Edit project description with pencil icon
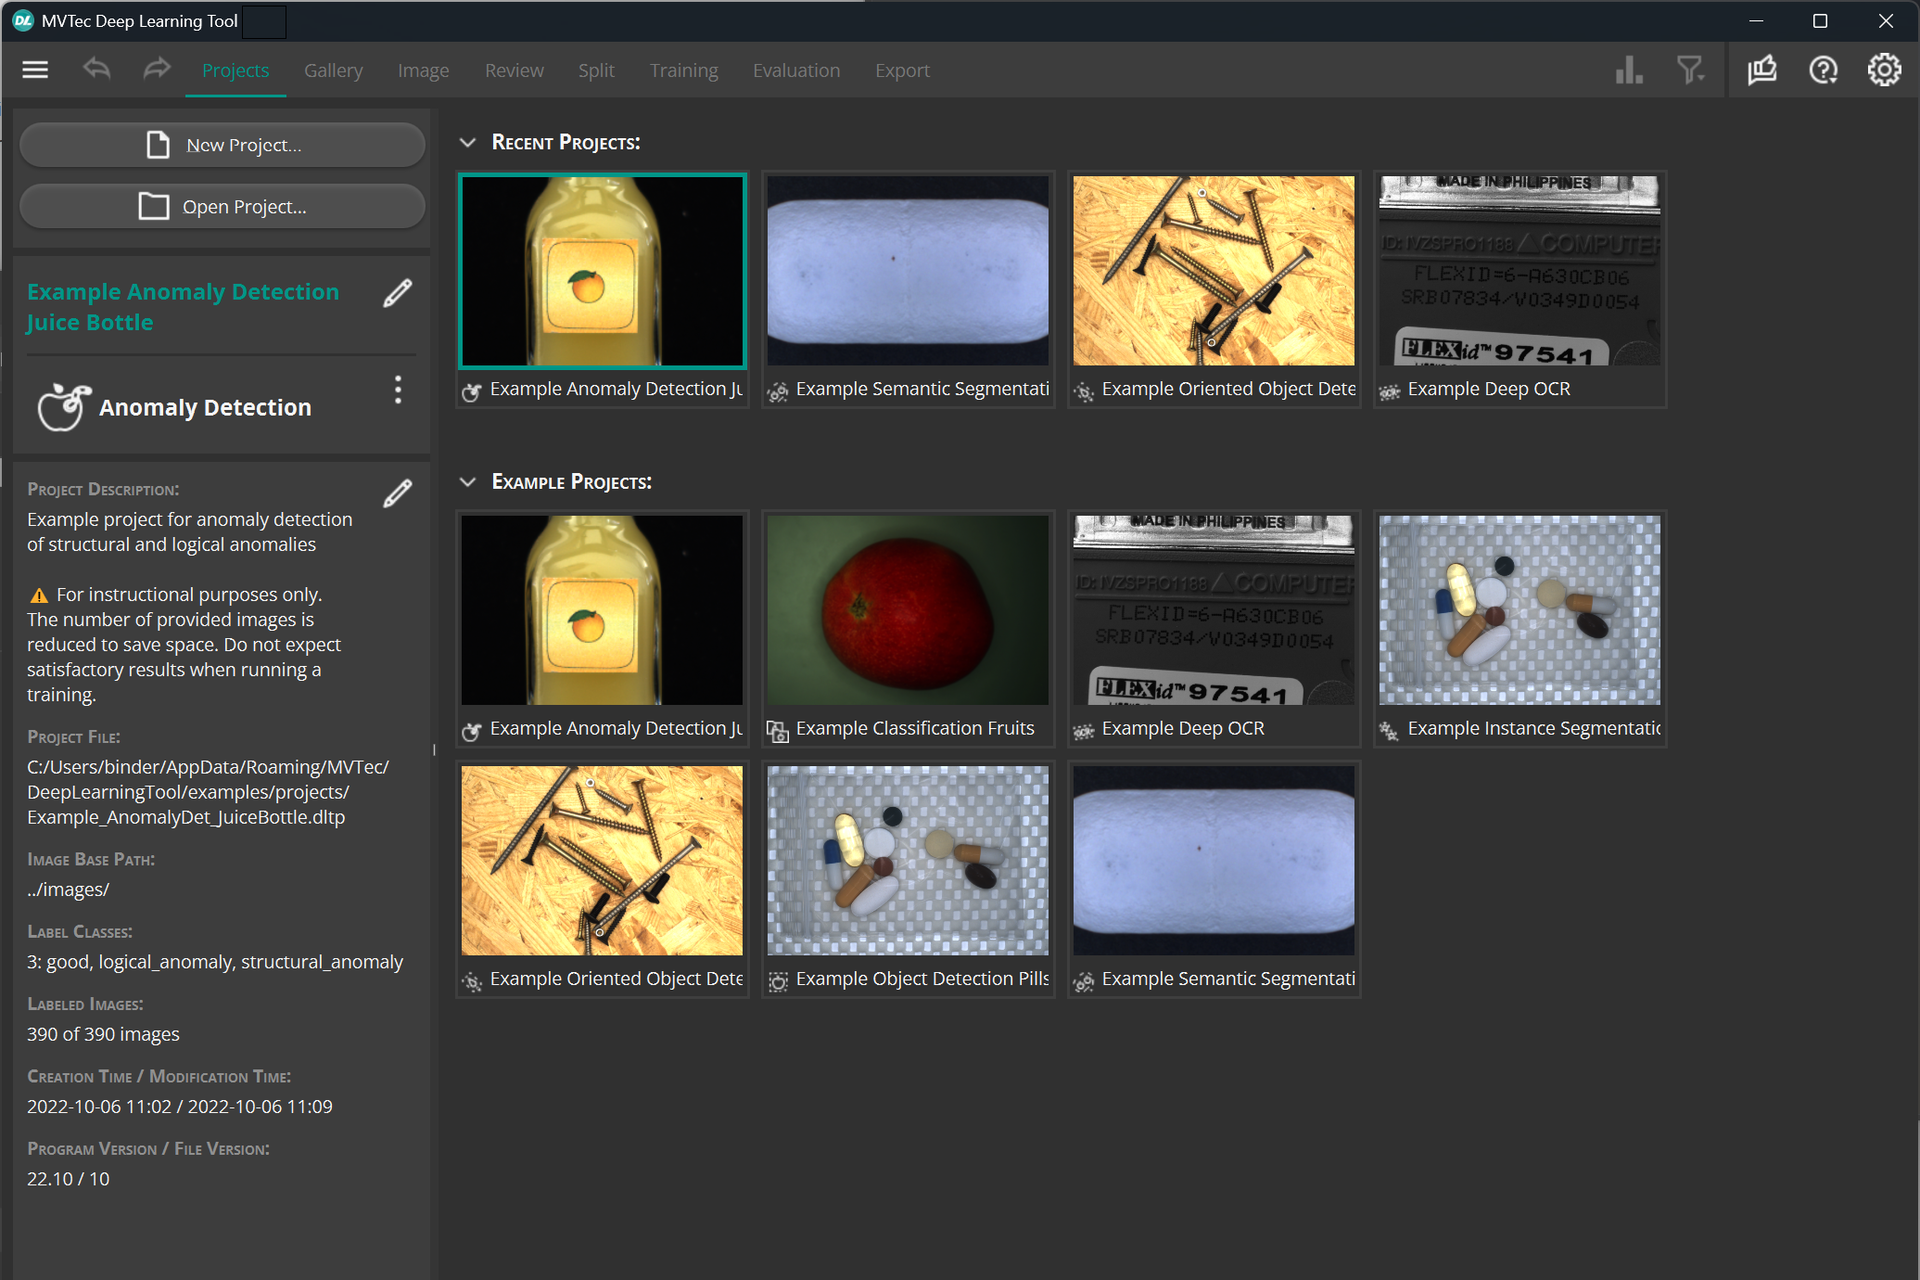 pyautogui.click(x=397, y=493)
